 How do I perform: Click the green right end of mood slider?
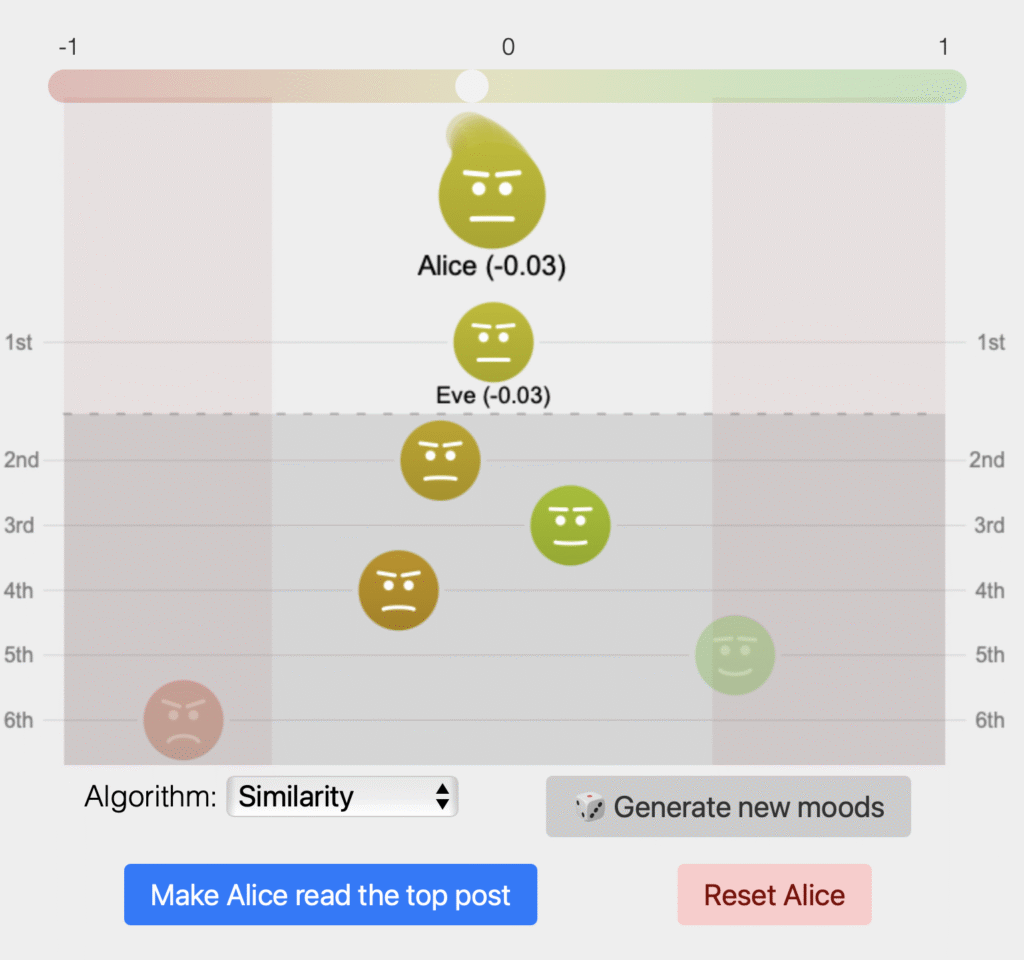click(950, 86)
